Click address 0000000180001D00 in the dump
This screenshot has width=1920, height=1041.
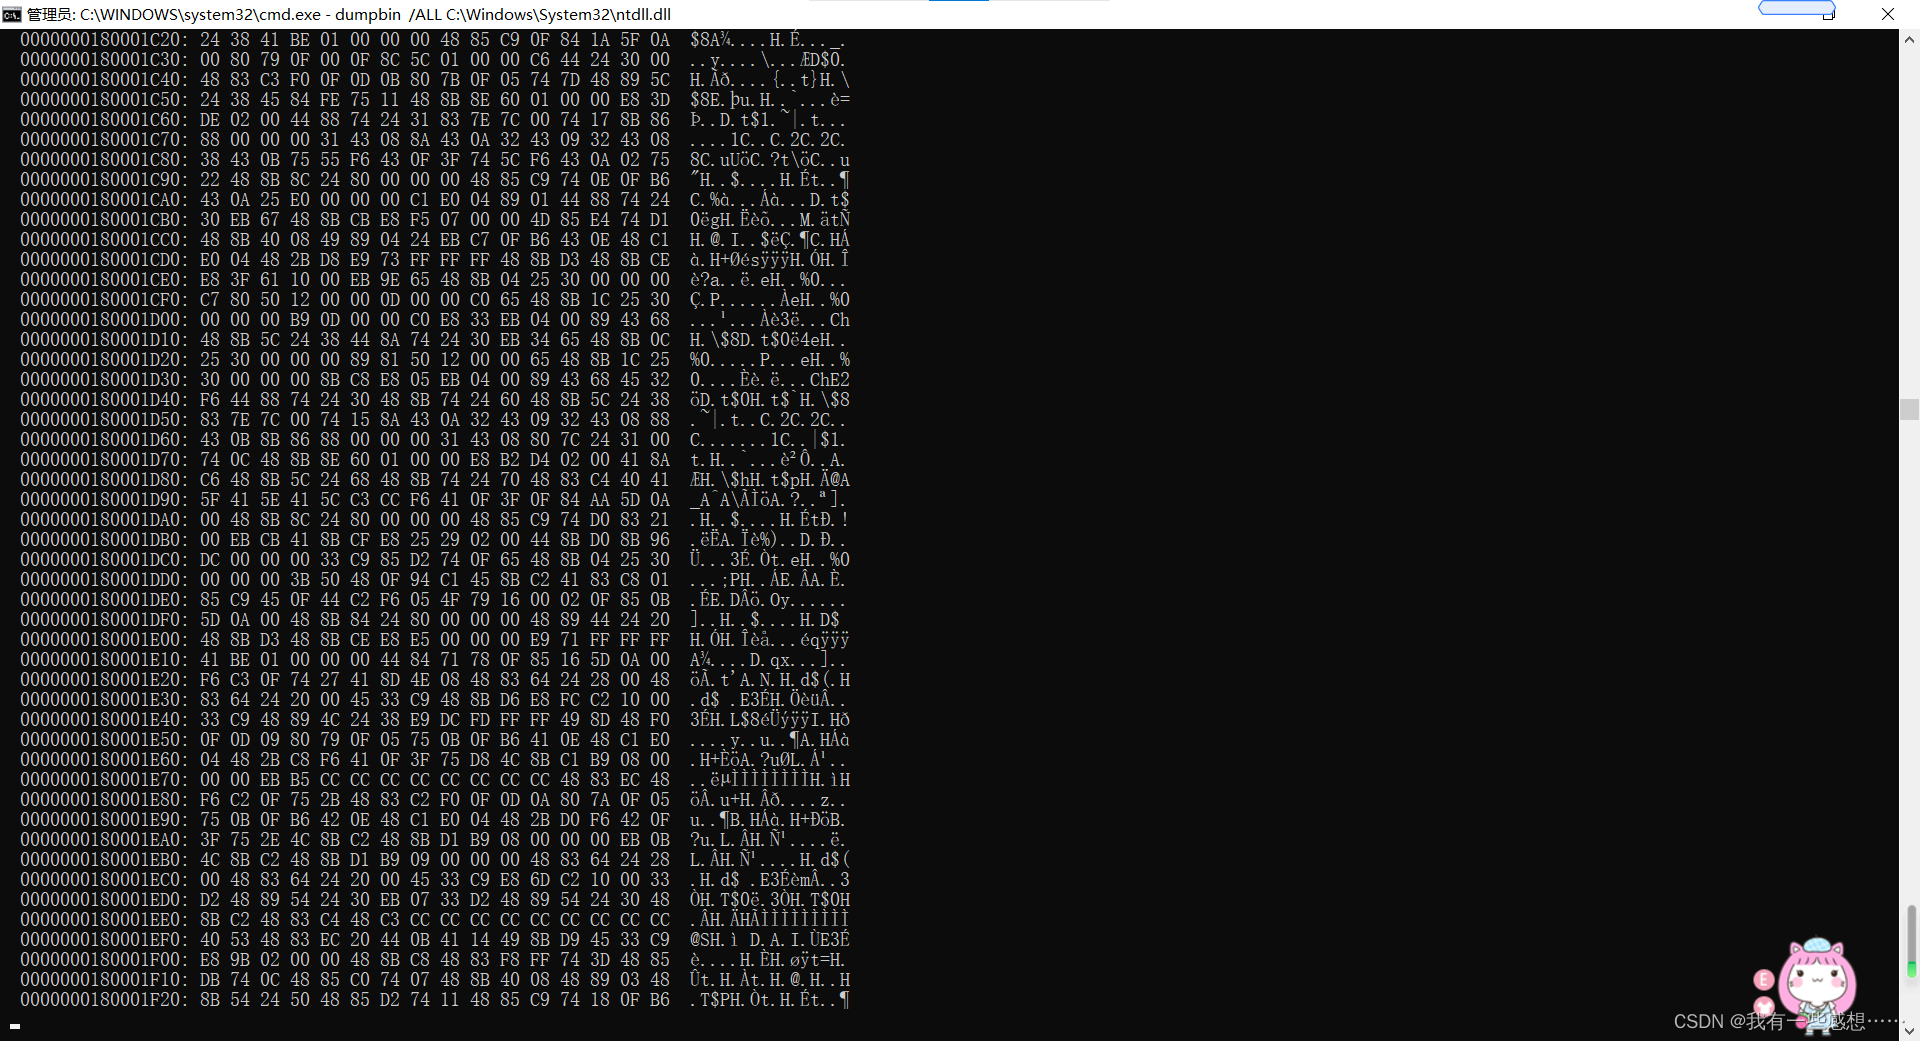pos(104,320)
